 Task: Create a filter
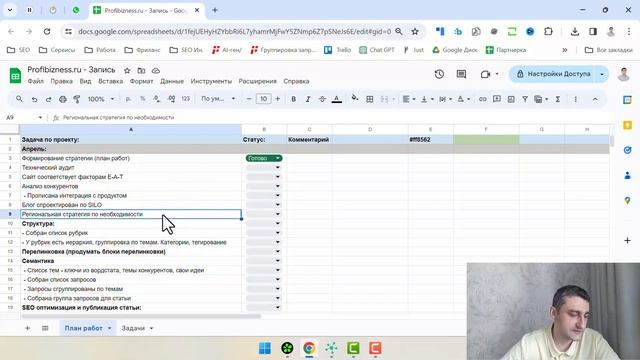[x=525, y=99]
